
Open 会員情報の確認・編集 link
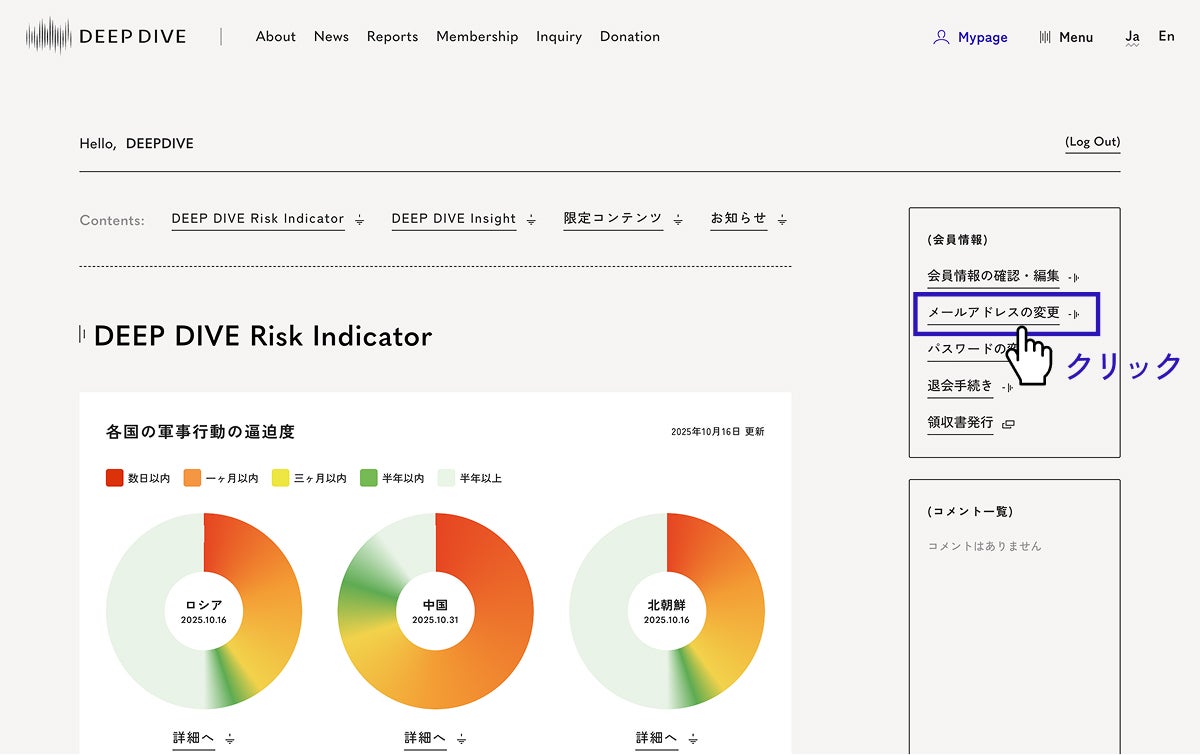coord(993,276)
